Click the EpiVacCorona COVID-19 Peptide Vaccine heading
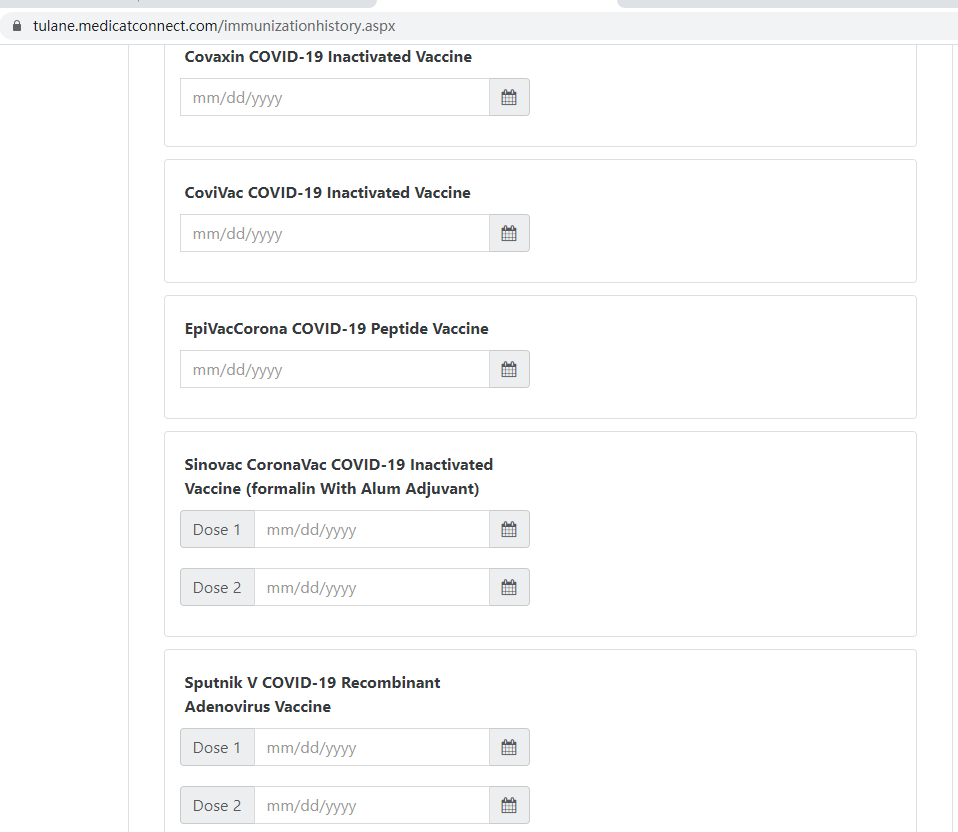This screenshot has width=958, height=832. point(337,329)
